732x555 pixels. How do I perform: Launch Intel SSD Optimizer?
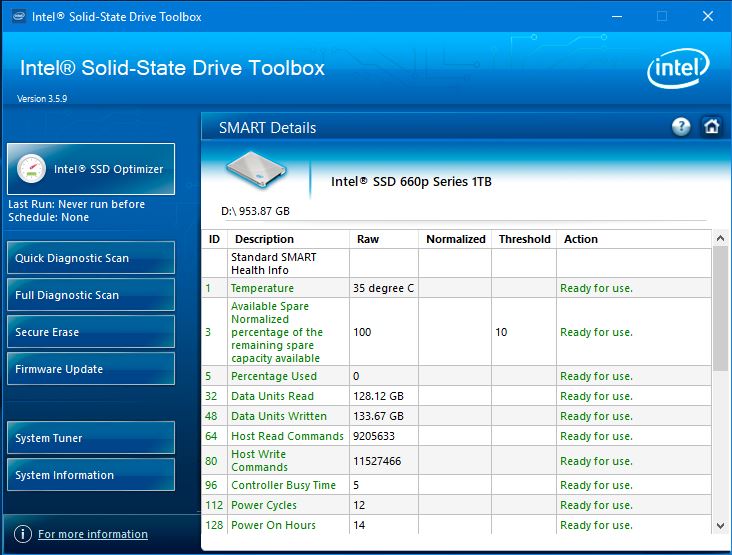(x=91, y=169)
